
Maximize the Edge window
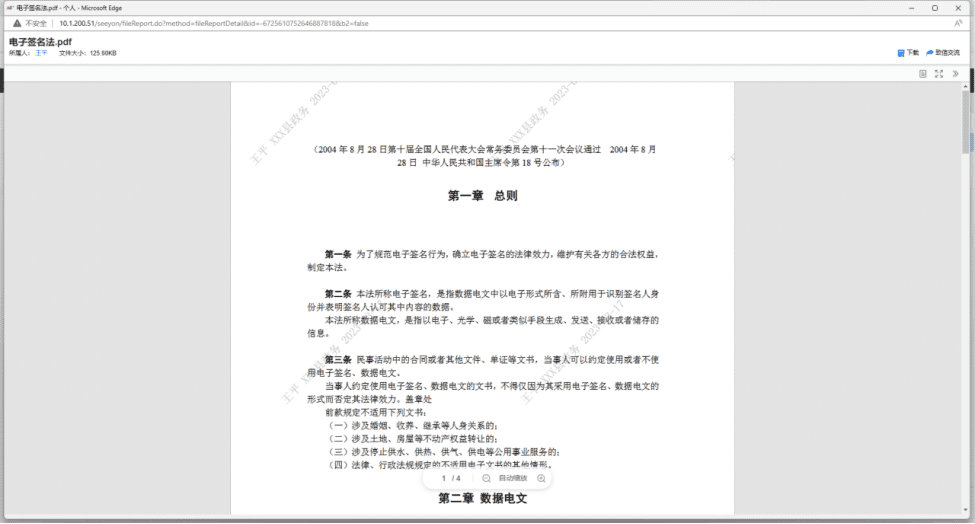[x=935, y=8]
